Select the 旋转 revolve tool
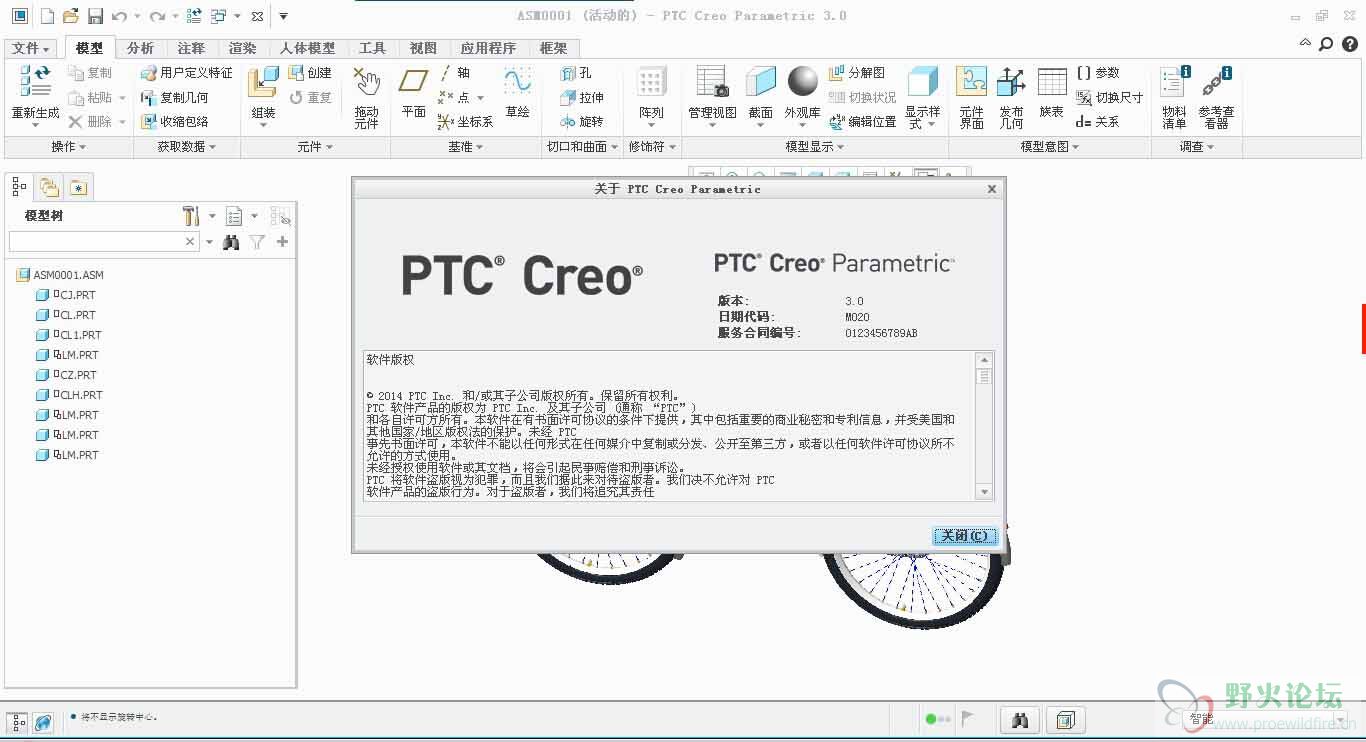 (x=582, y=121)
